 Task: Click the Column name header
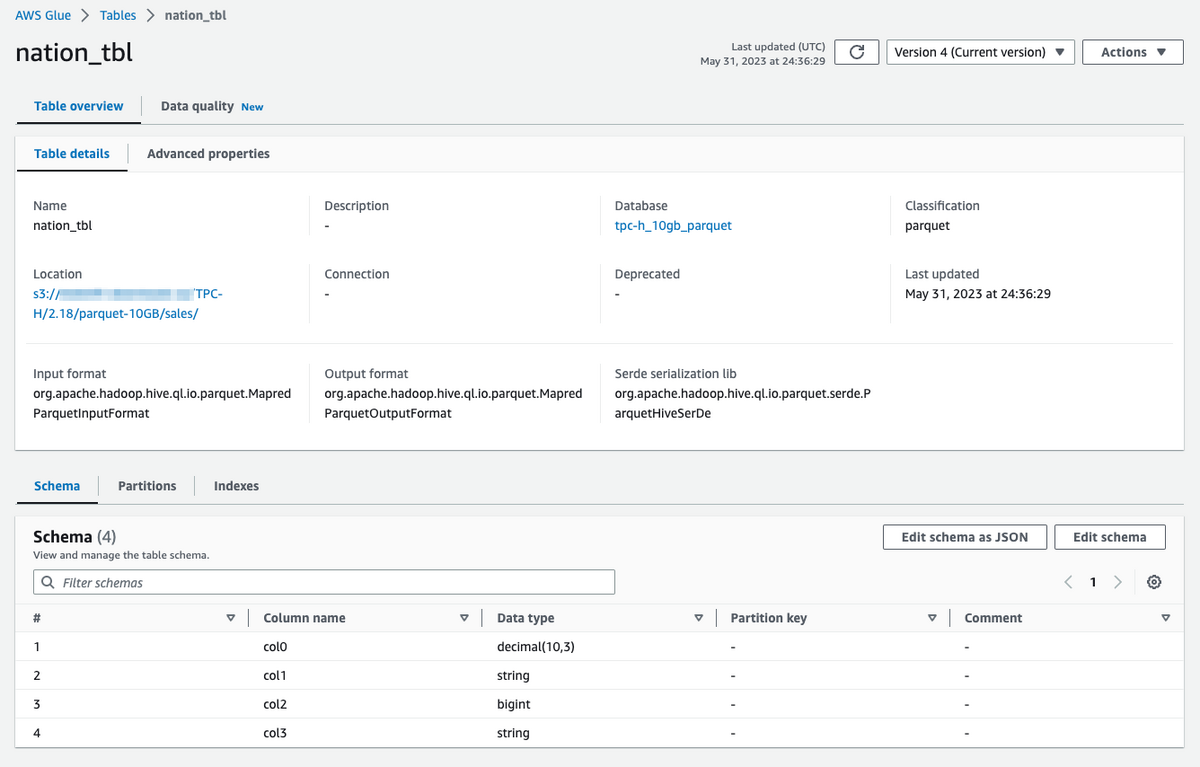pyautogui.click(x=304, y=618)
